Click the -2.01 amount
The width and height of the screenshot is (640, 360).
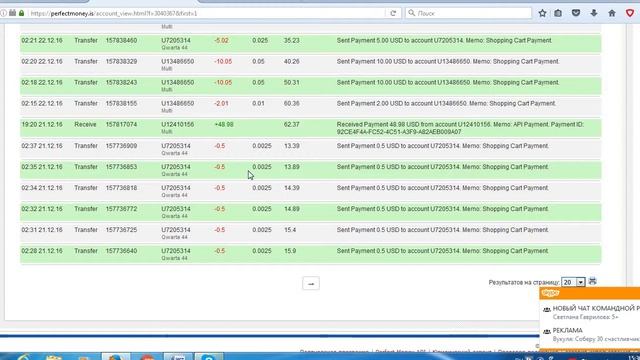[221, 104]
